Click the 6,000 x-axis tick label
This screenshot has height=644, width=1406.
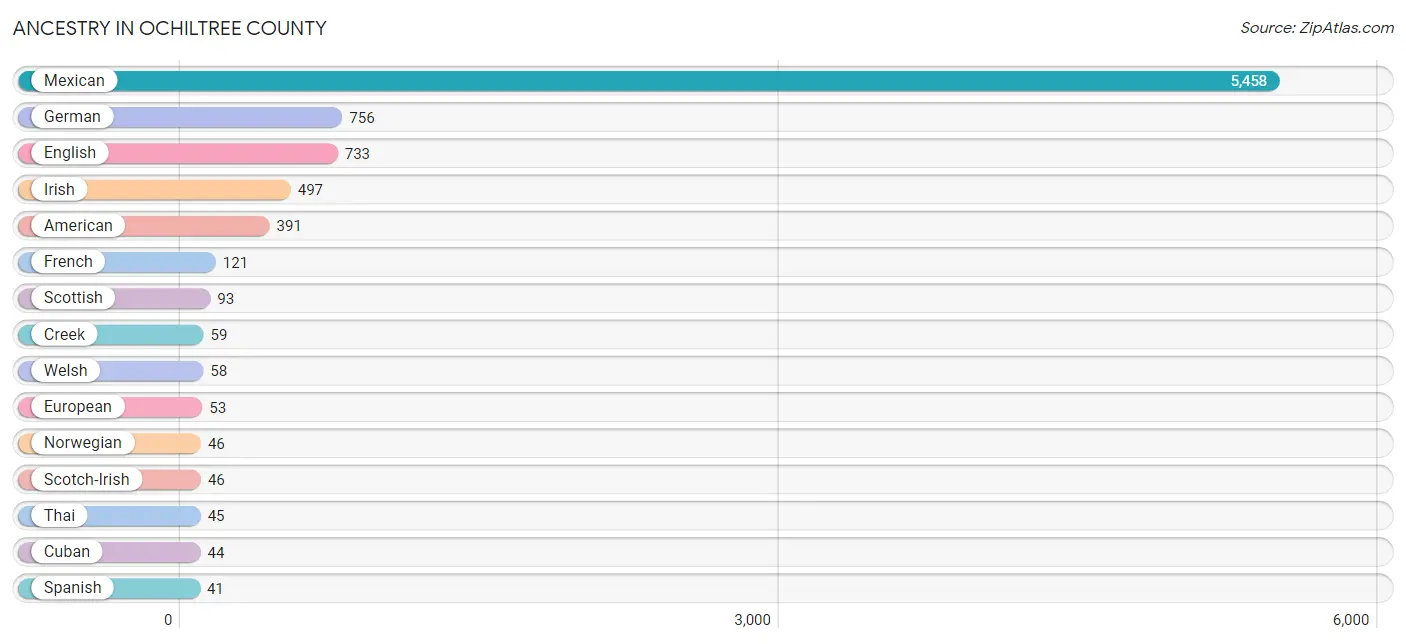coord(1350,620)
